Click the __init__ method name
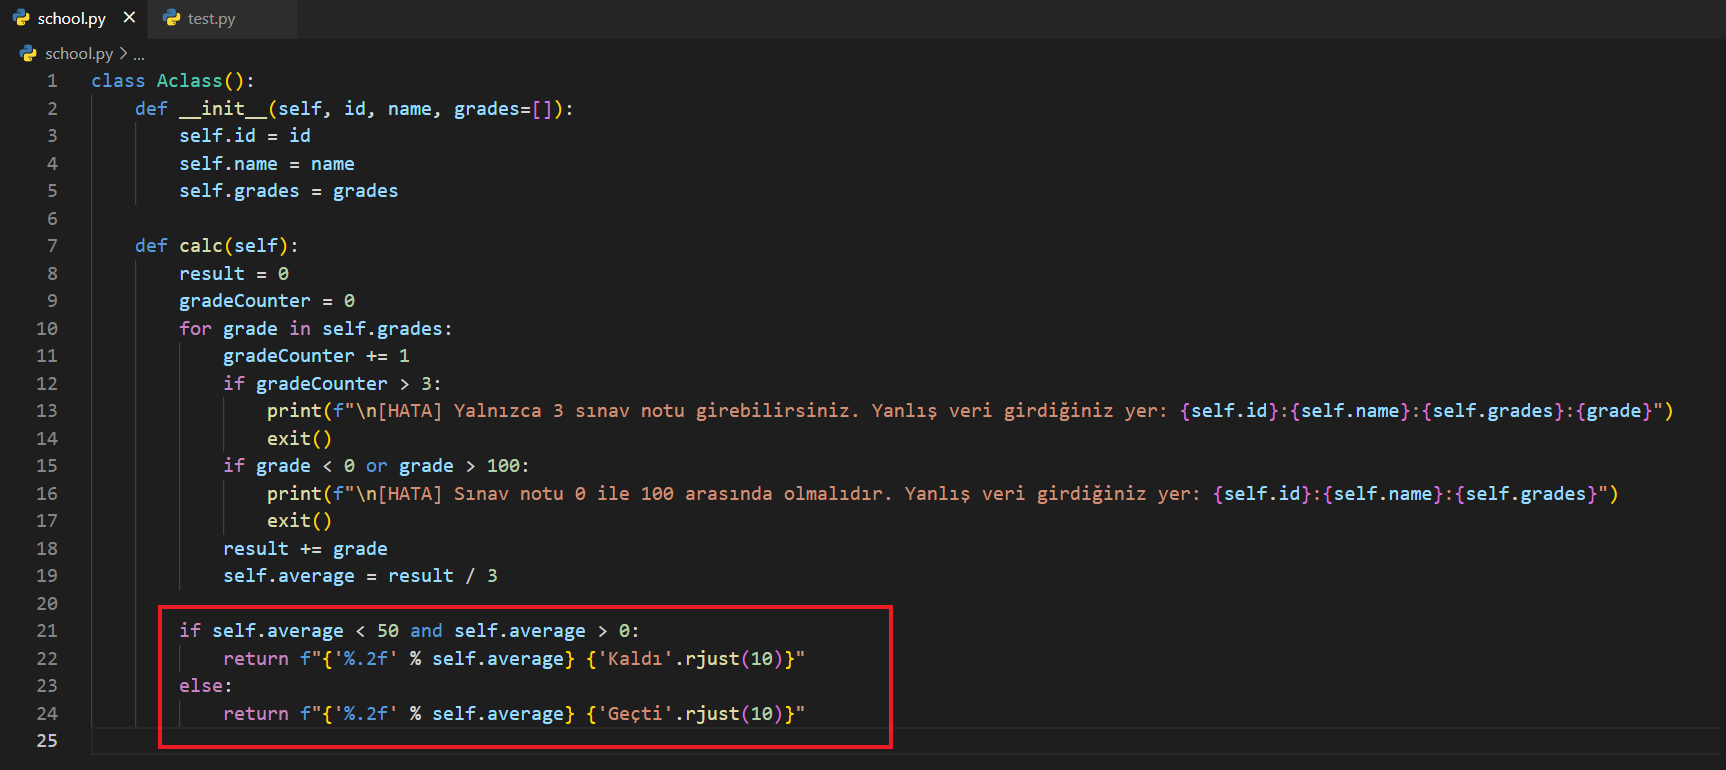Viewport: 1726px width, 770px height. pyautogui.click(x=223, y=109)
